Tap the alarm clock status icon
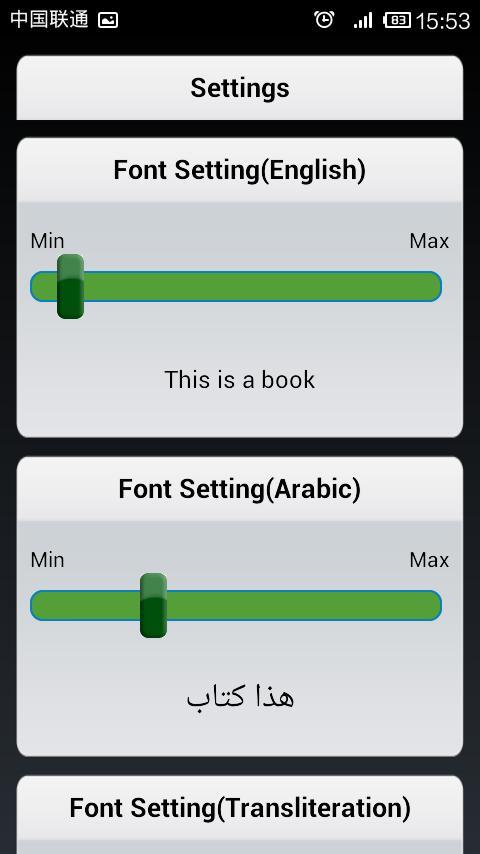480x854 pixels. click(x=324, y=20)
